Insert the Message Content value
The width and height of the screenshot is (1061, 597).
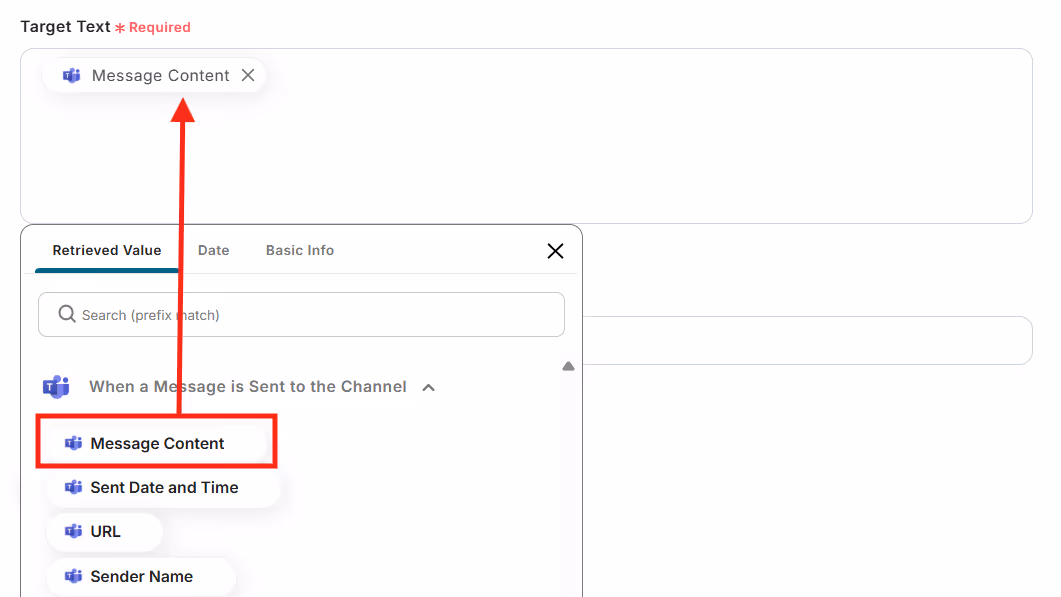157,443
